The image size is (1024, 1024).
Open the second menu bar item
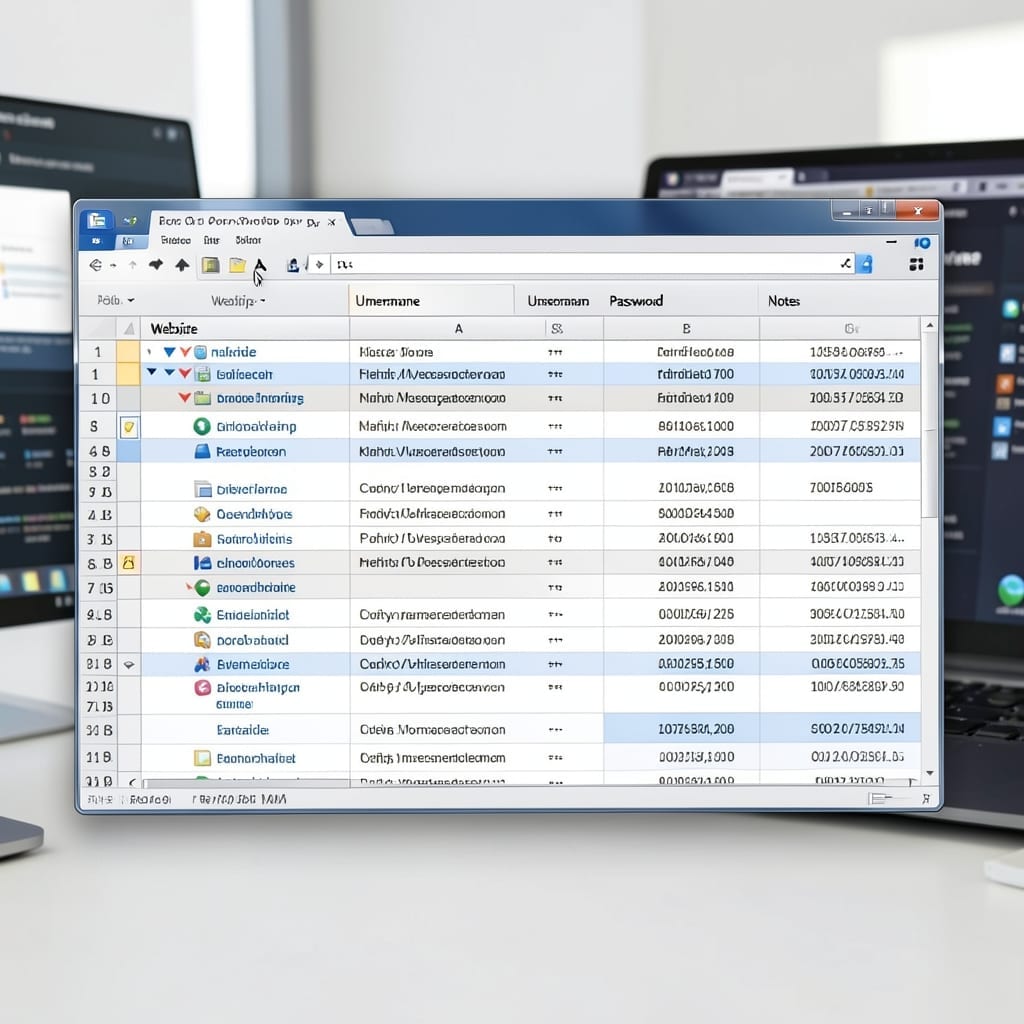[x=212, y=240]
